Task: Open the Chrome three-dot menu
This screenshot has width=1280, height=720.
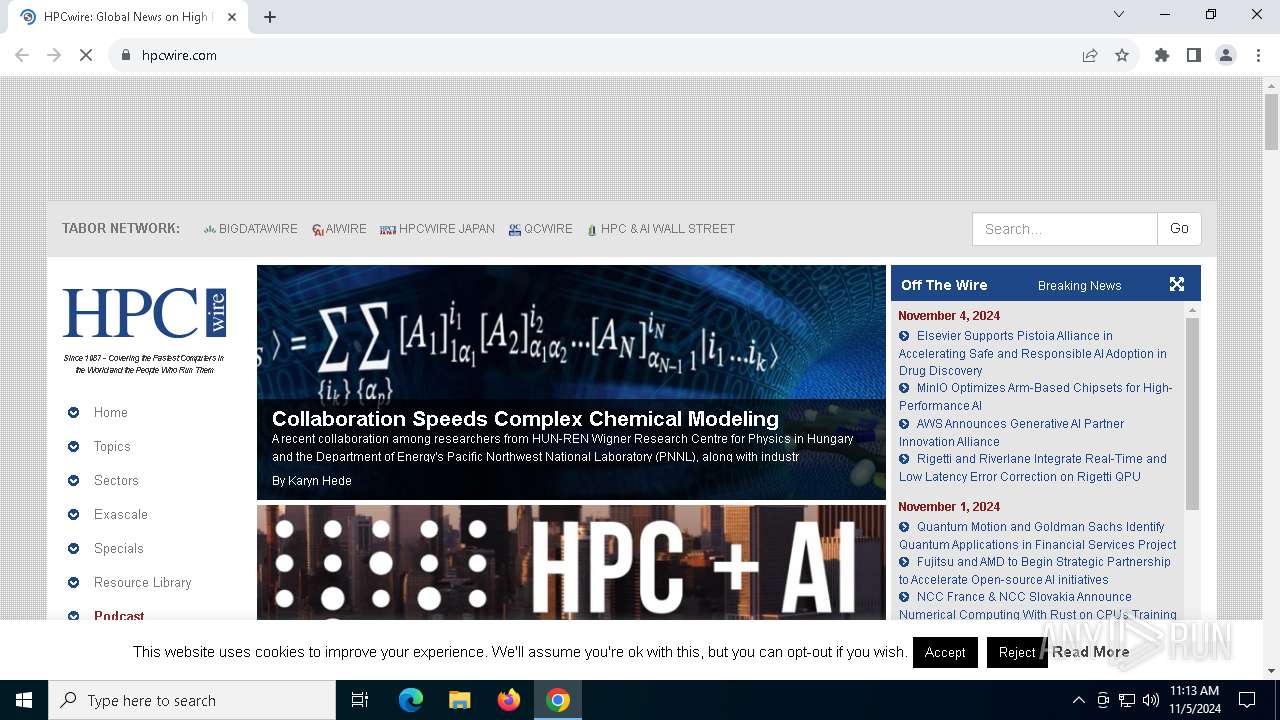Action: click(1258, 55)
